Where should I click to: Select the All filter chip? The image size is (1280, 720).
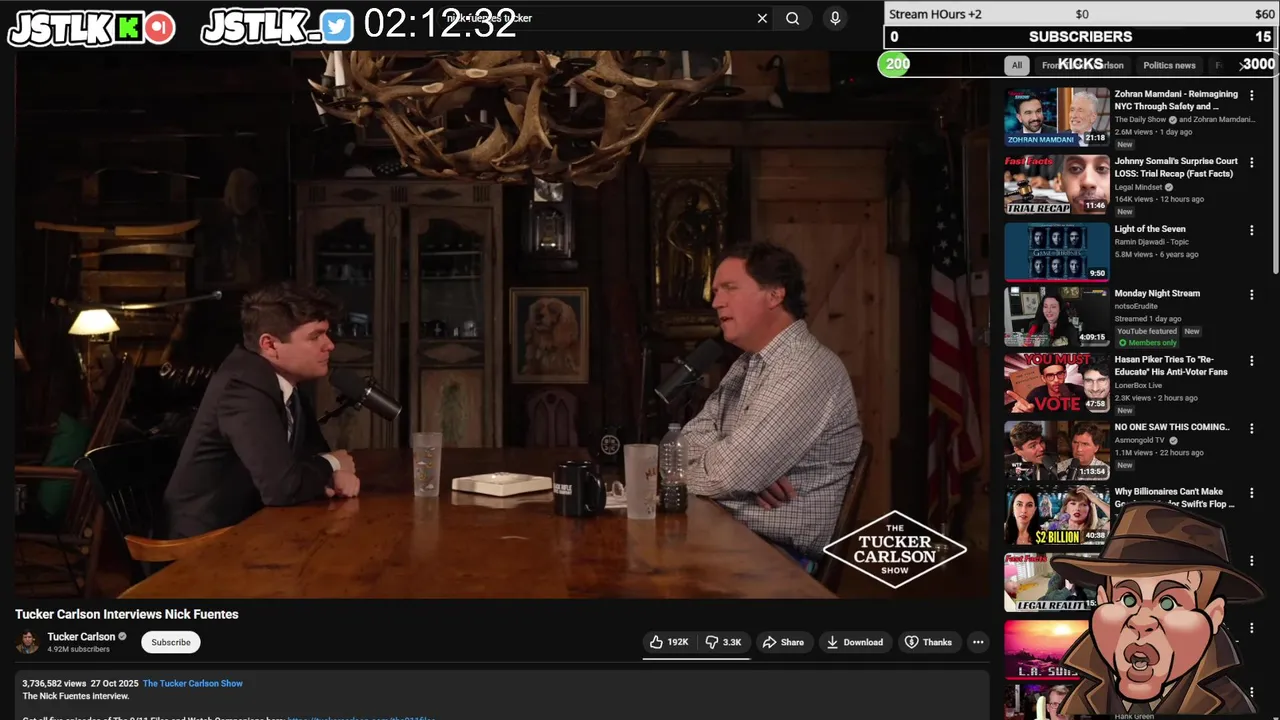coord(1017,65)
